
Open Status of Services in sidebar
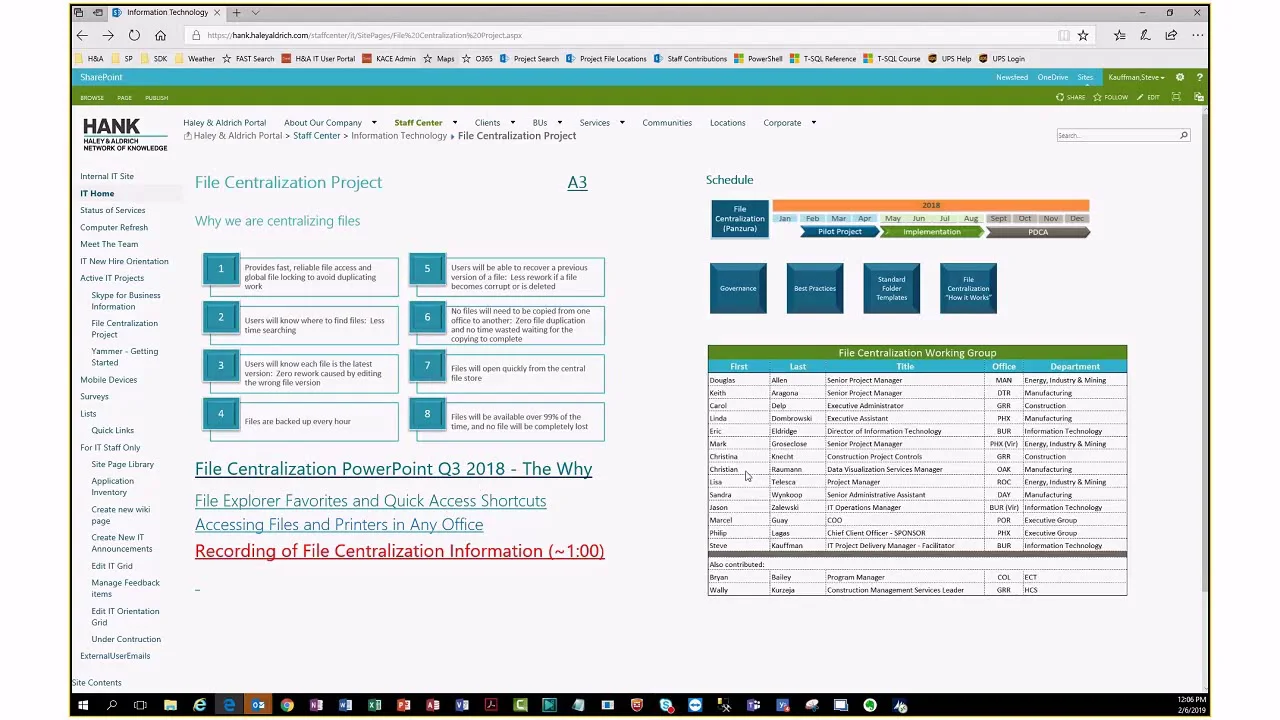click(x=112, y=210)
